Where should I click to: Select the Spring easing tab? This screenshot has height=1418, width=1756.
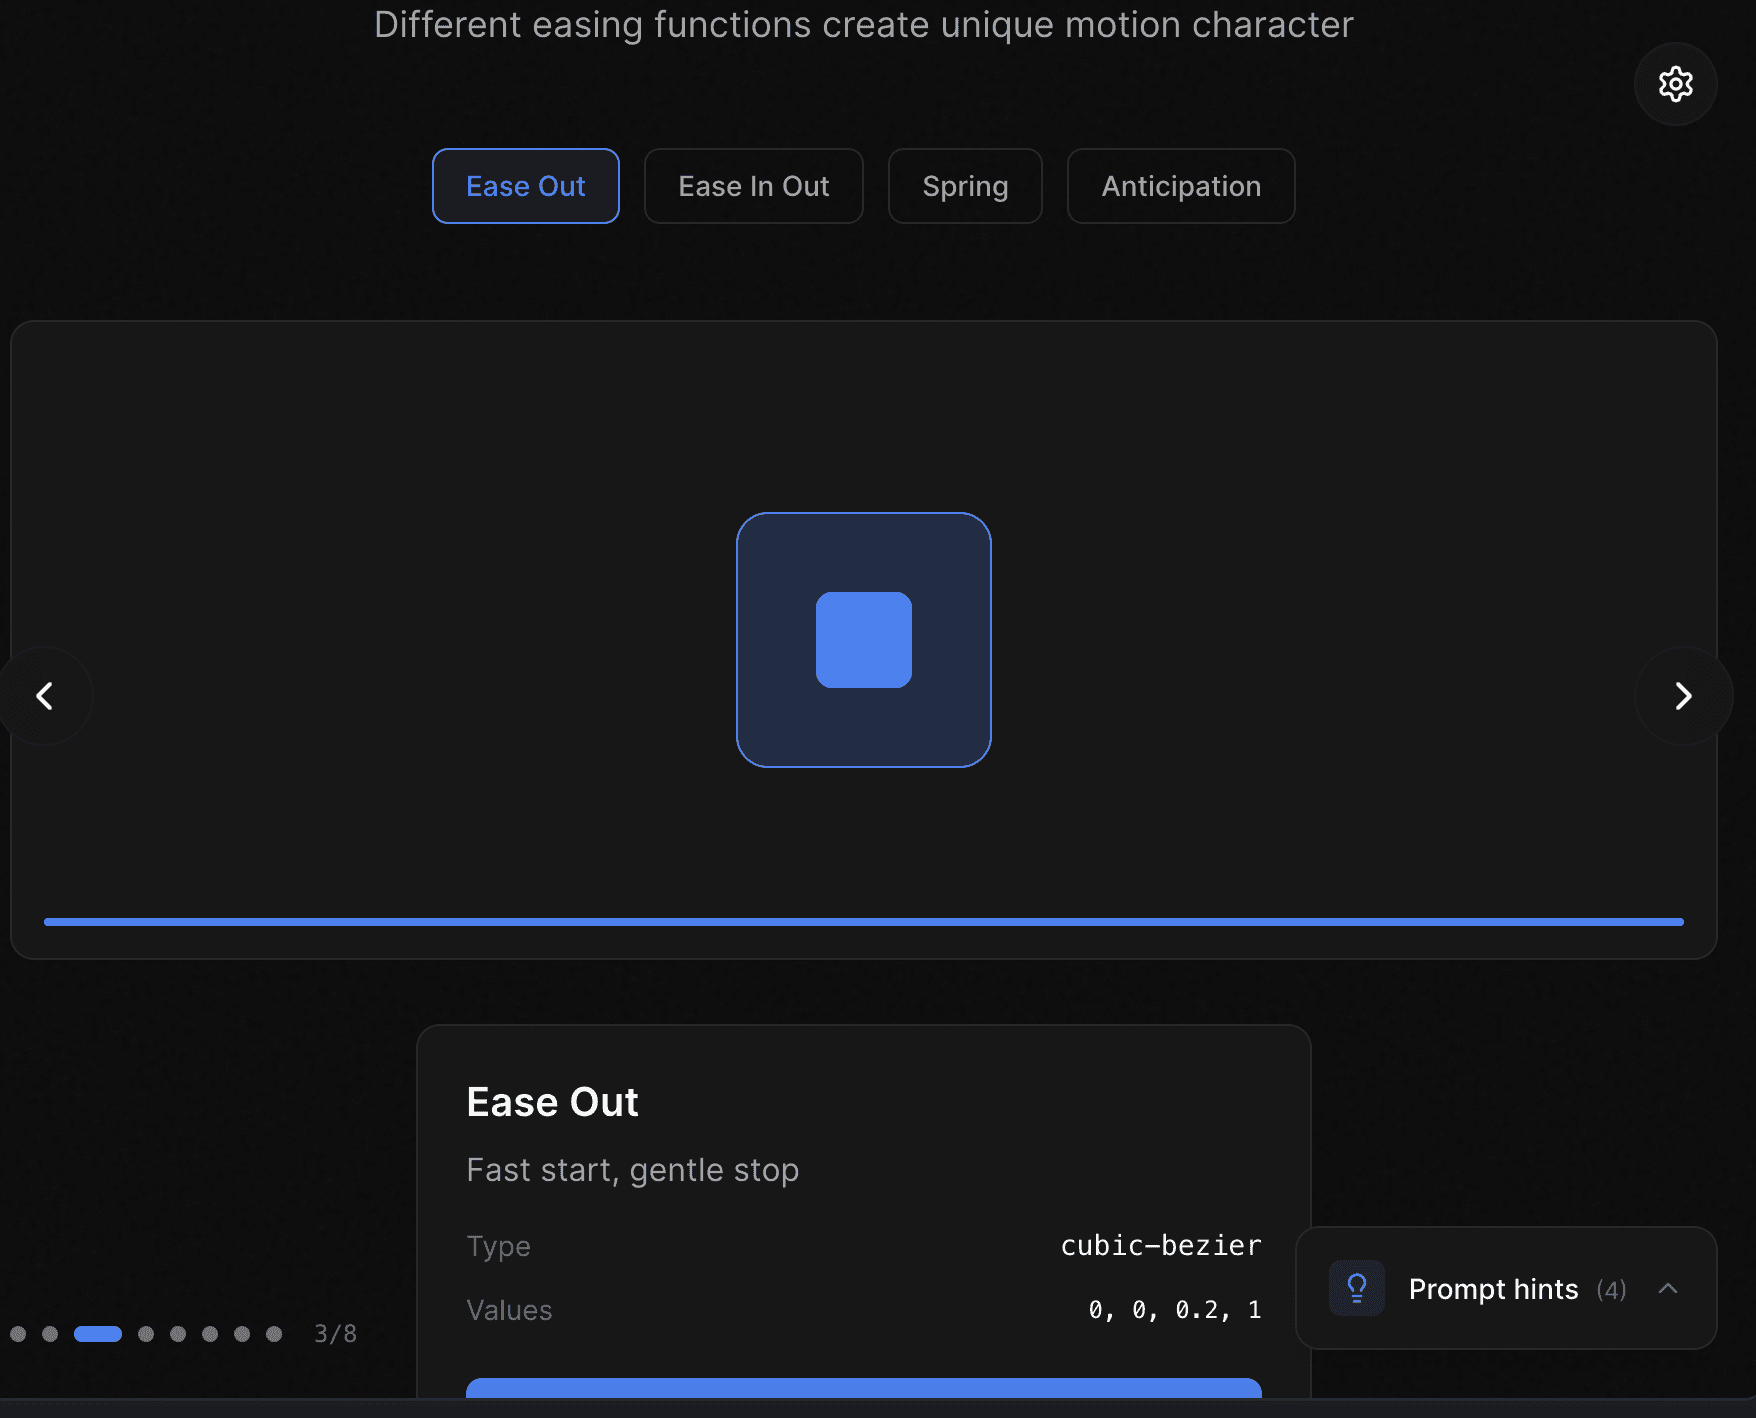pyautogui.click(x=964, y=186)
